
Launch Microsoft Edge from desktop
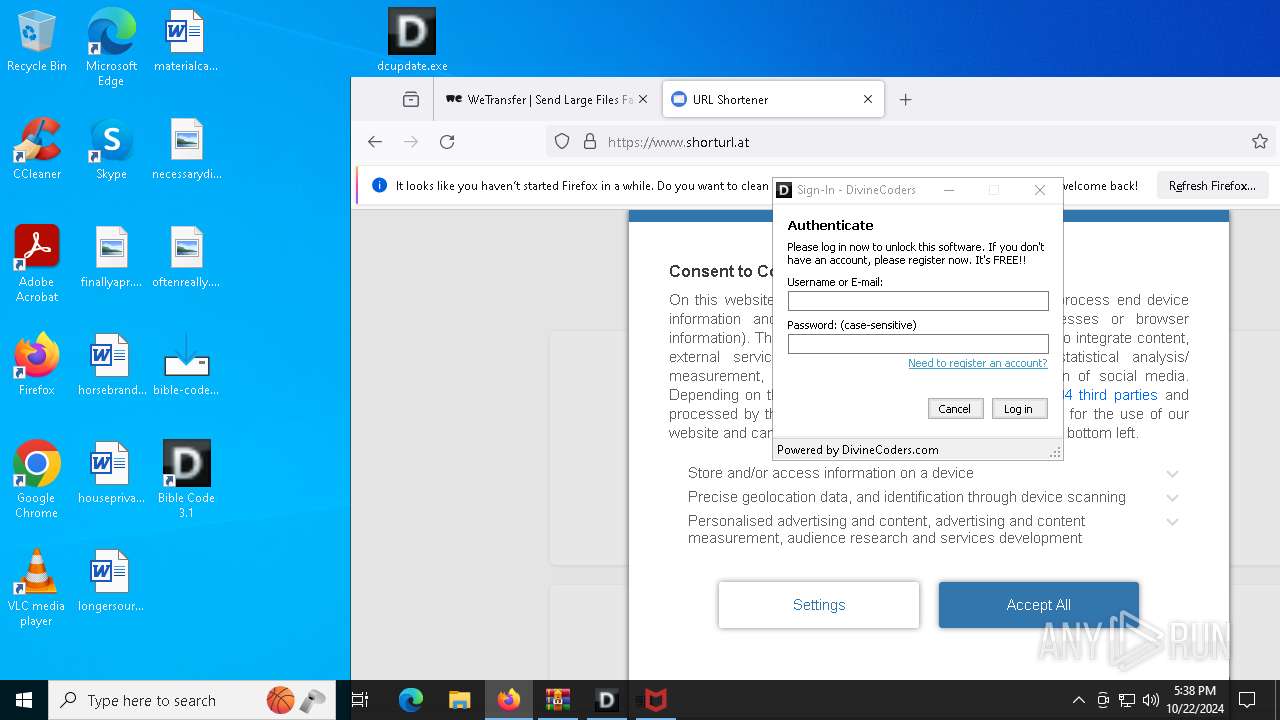point(111,48)
